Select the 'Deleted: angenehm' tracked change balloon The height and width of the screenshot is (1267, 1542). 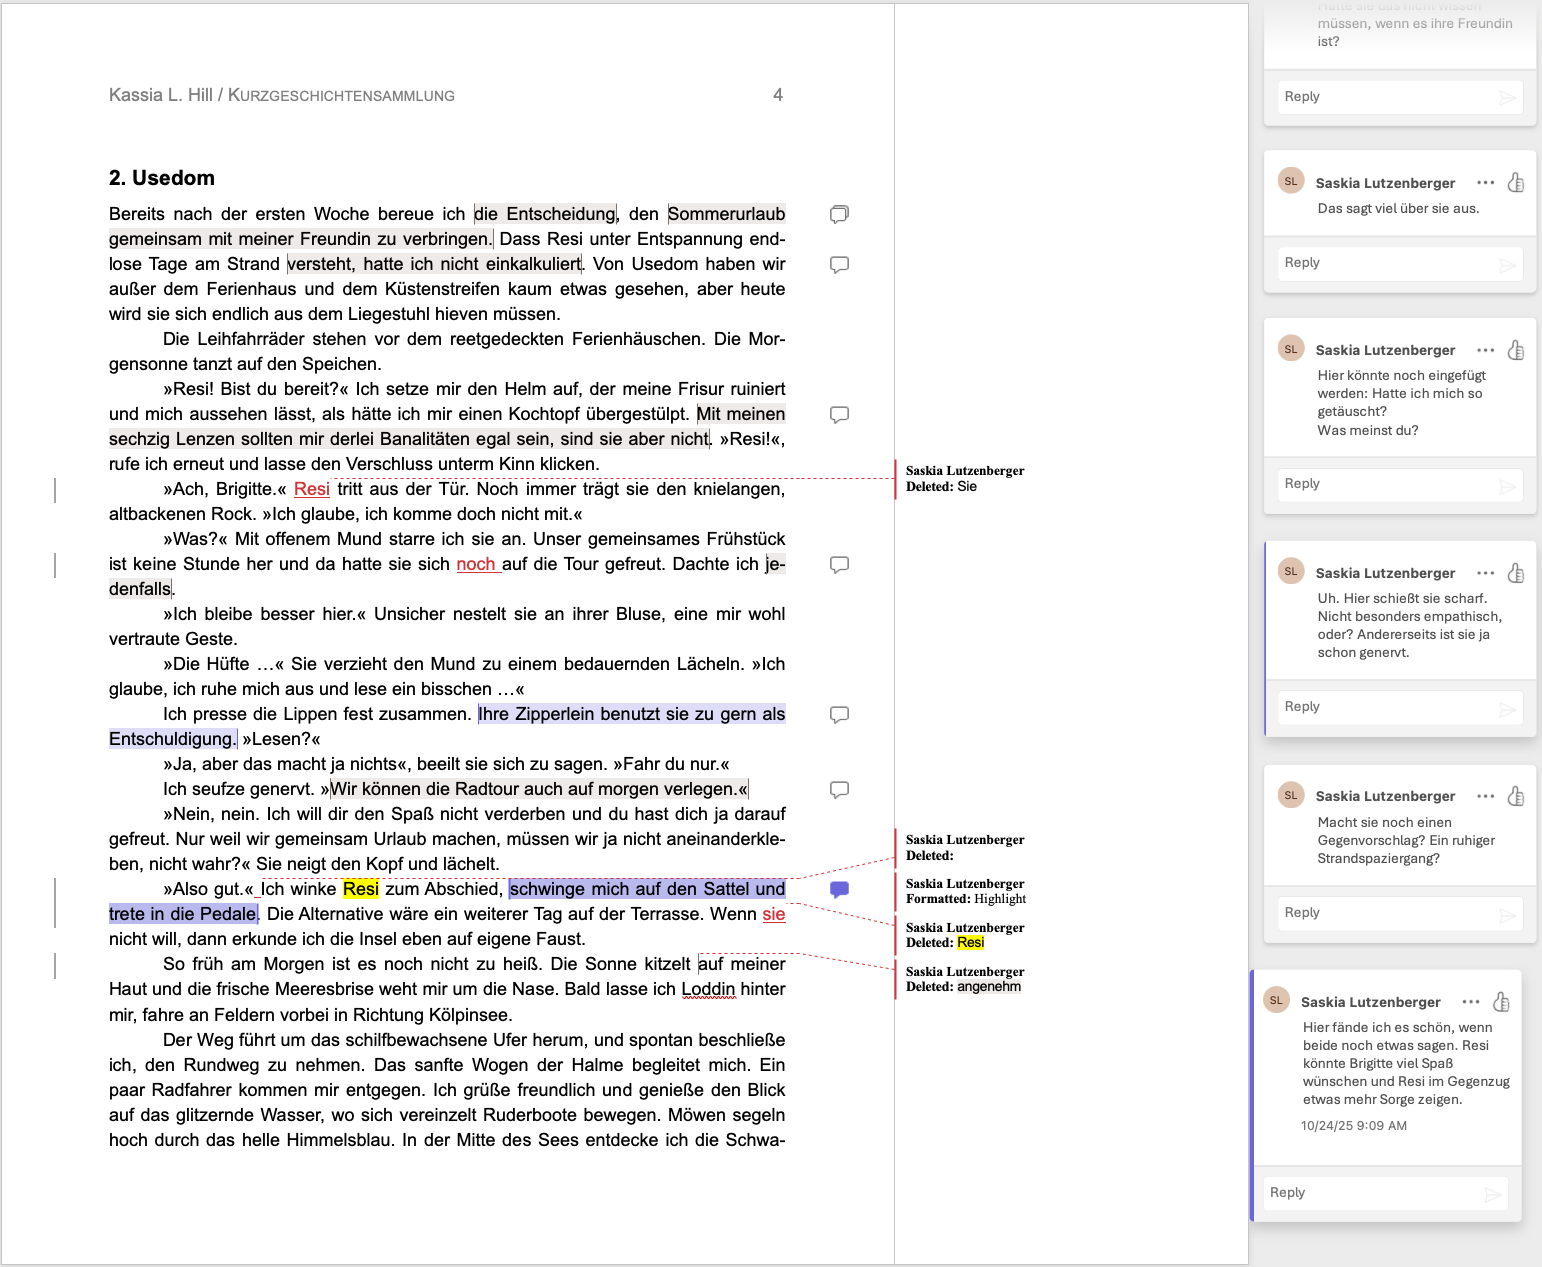point(963,979)
